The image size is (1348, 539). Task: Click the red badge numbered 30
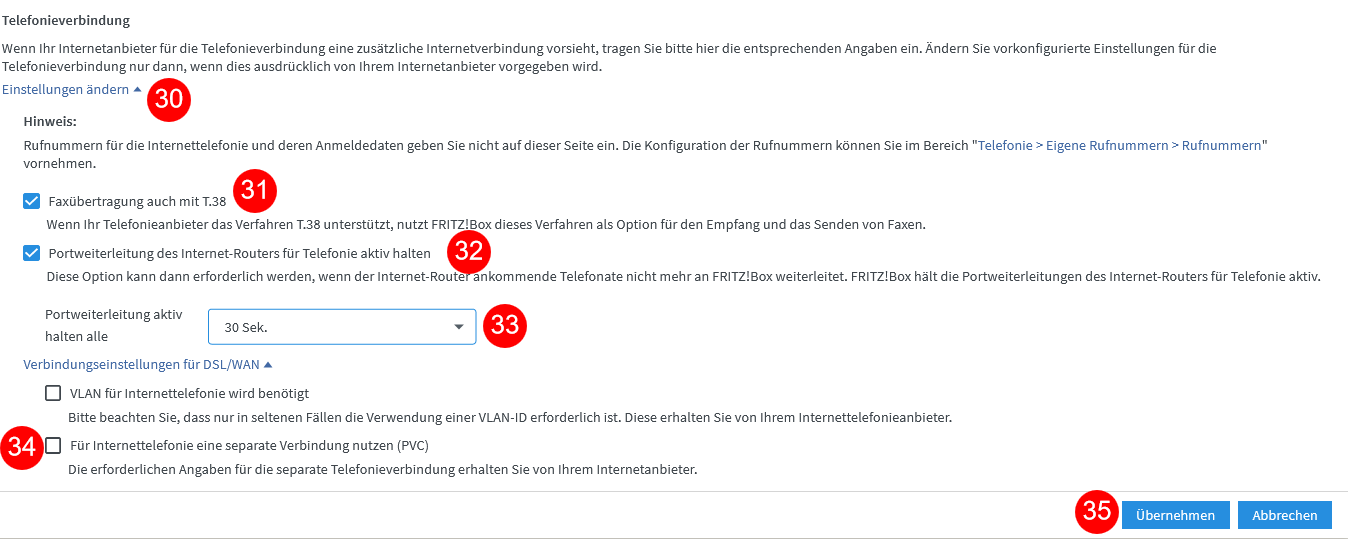(x=169, y=100)
